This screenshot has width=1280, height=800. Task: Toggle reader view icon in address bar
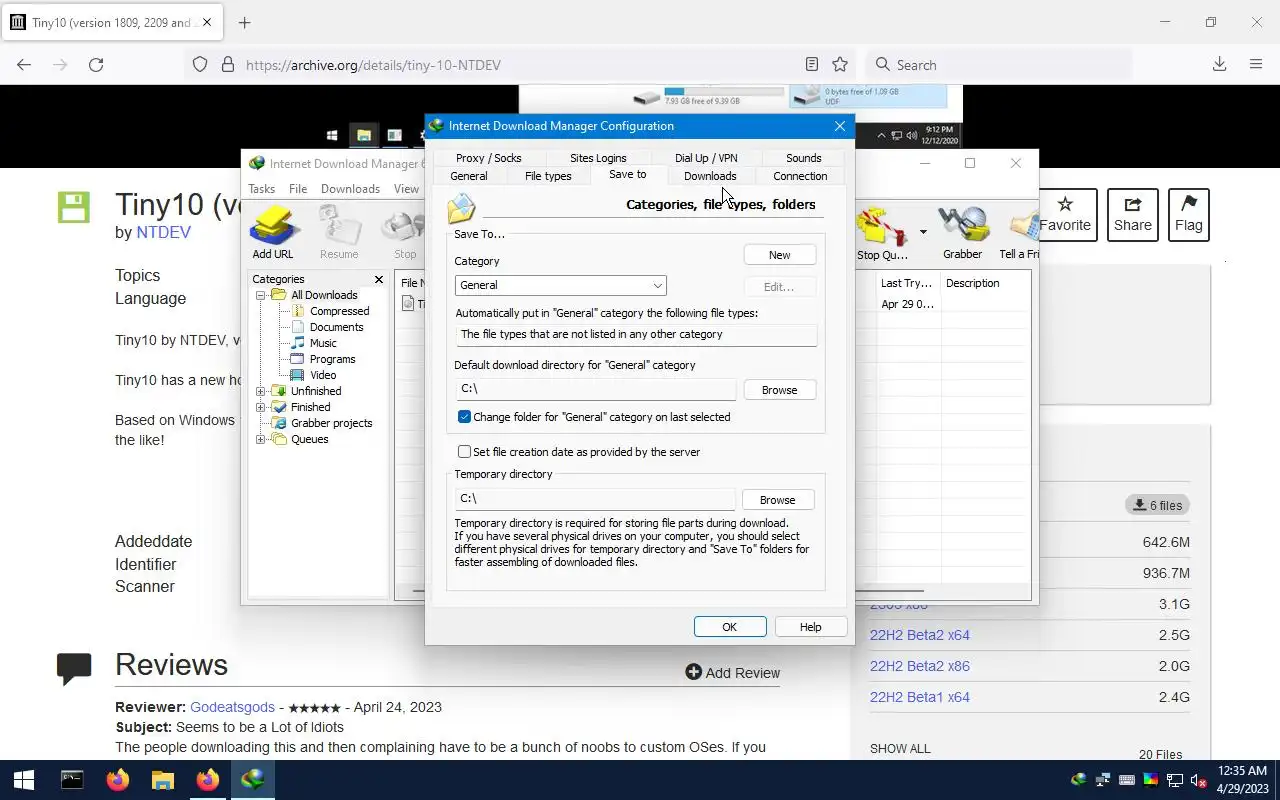click(x=812, y=64)
